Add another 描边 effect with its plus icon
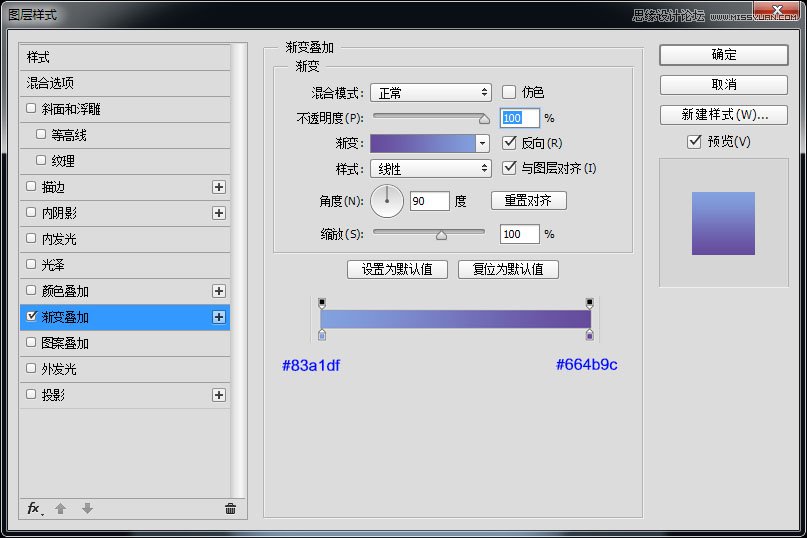Viewport: 807px width, 538px height. pyautogui.click(x=219, y=187)
